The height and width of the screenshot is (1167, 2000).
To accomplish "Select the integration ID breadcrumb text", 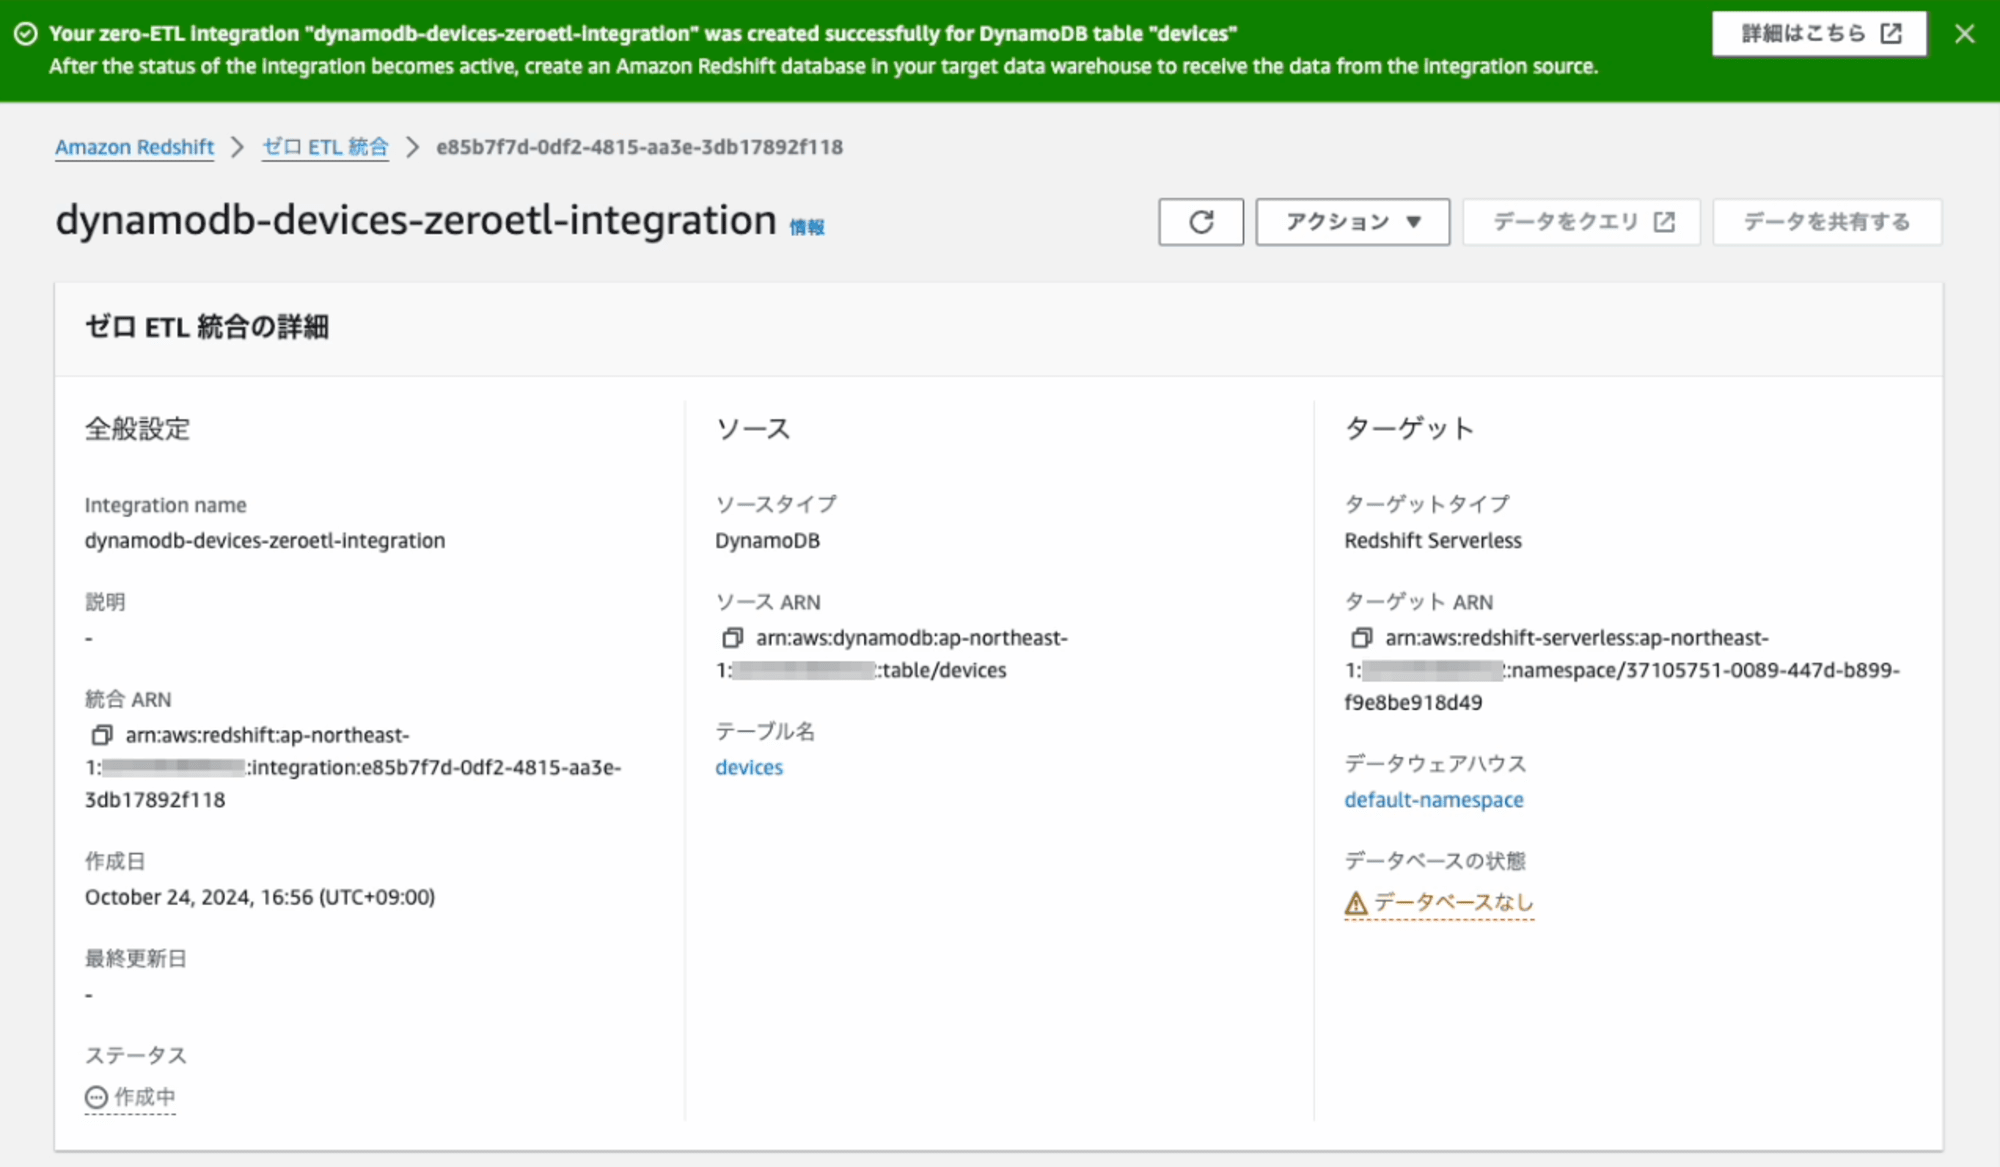I will point(639,147).
